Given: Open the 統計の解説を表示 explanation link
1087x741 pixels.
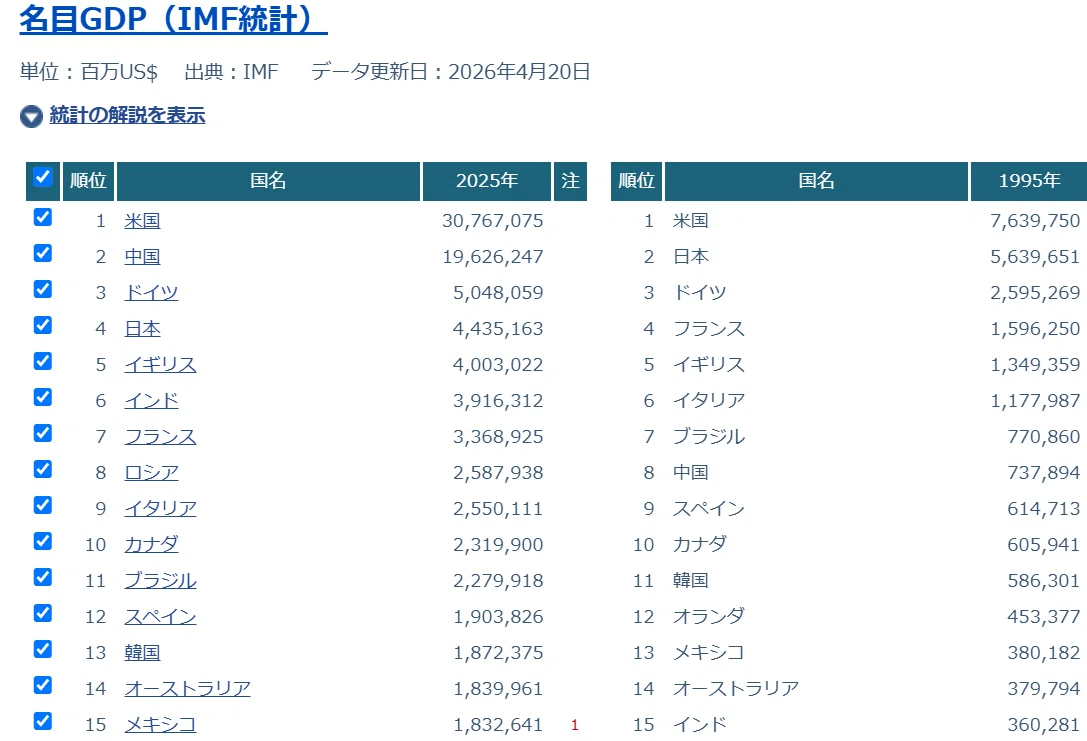Looking at the screenshot, I should point(128,115).
